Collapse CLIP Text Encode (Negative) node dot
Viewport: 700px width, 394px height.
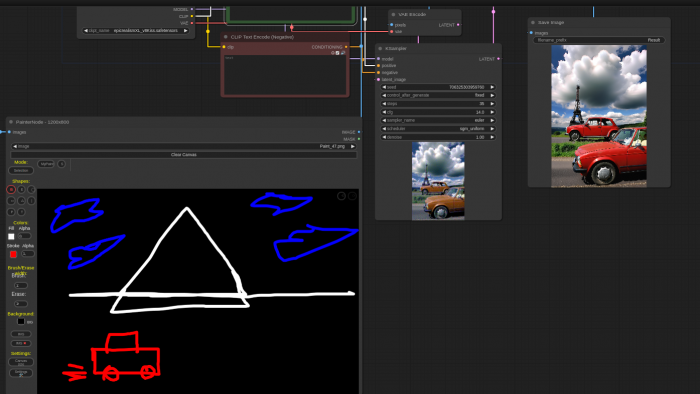tap(225, 37)
